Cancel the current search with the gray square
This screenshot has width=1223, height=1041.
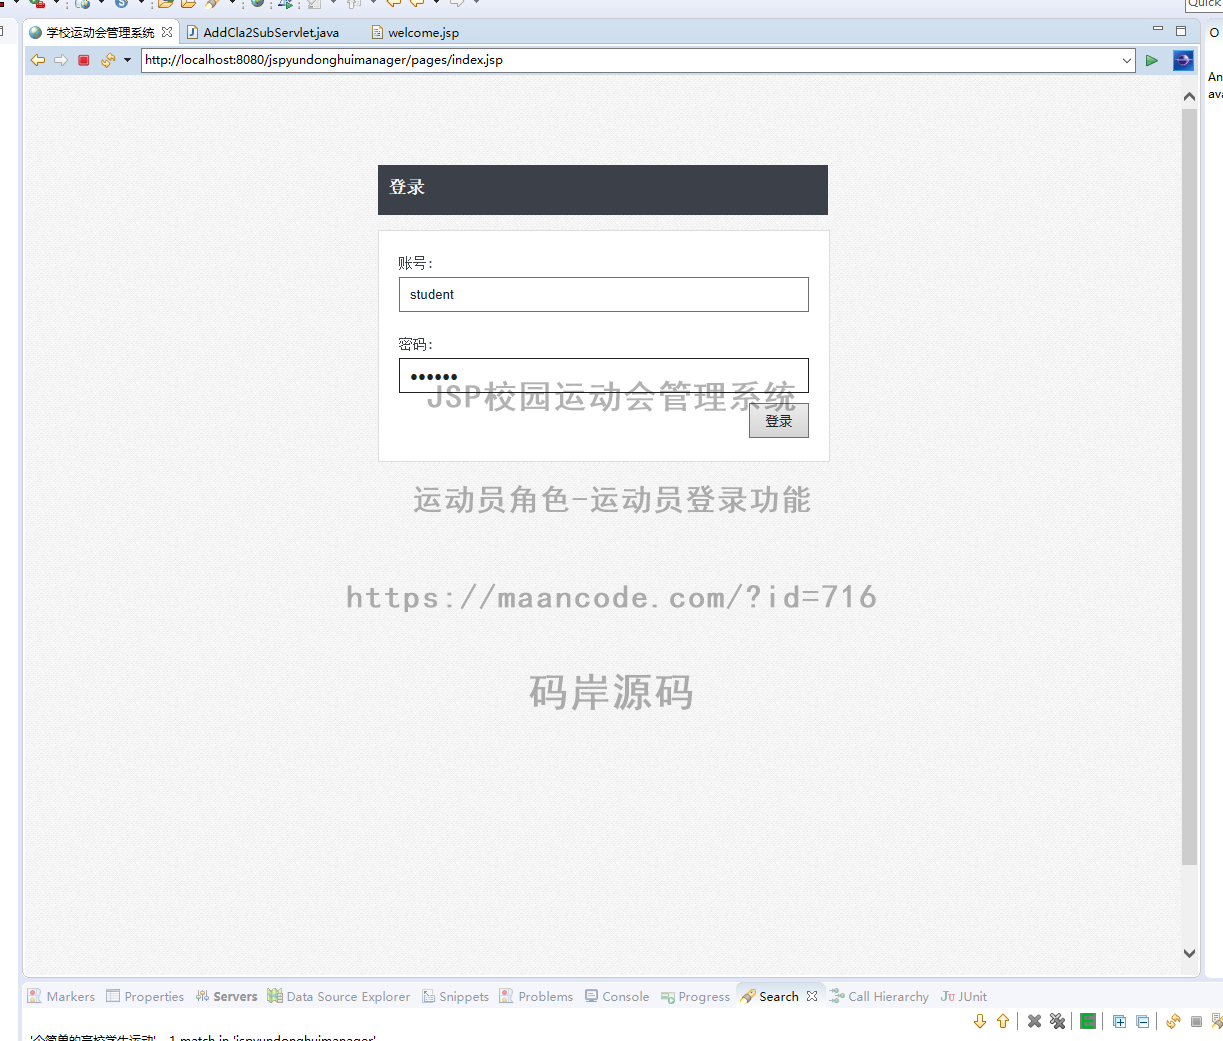tap(1196, 1021)
